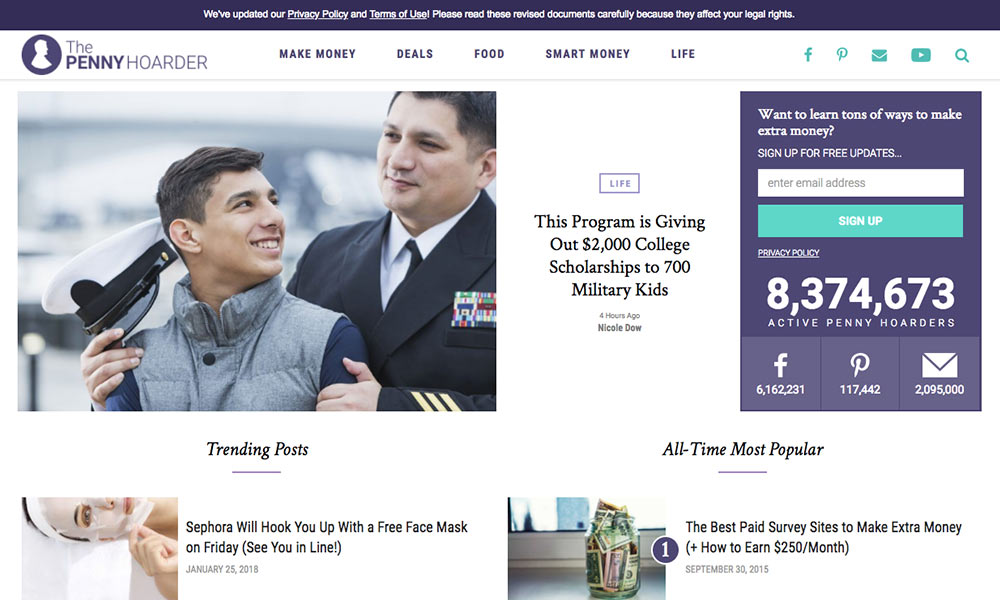Viewport: 1000px width, 600px height.
Task: Open the Smart Money menu
Action: point(587,54)
